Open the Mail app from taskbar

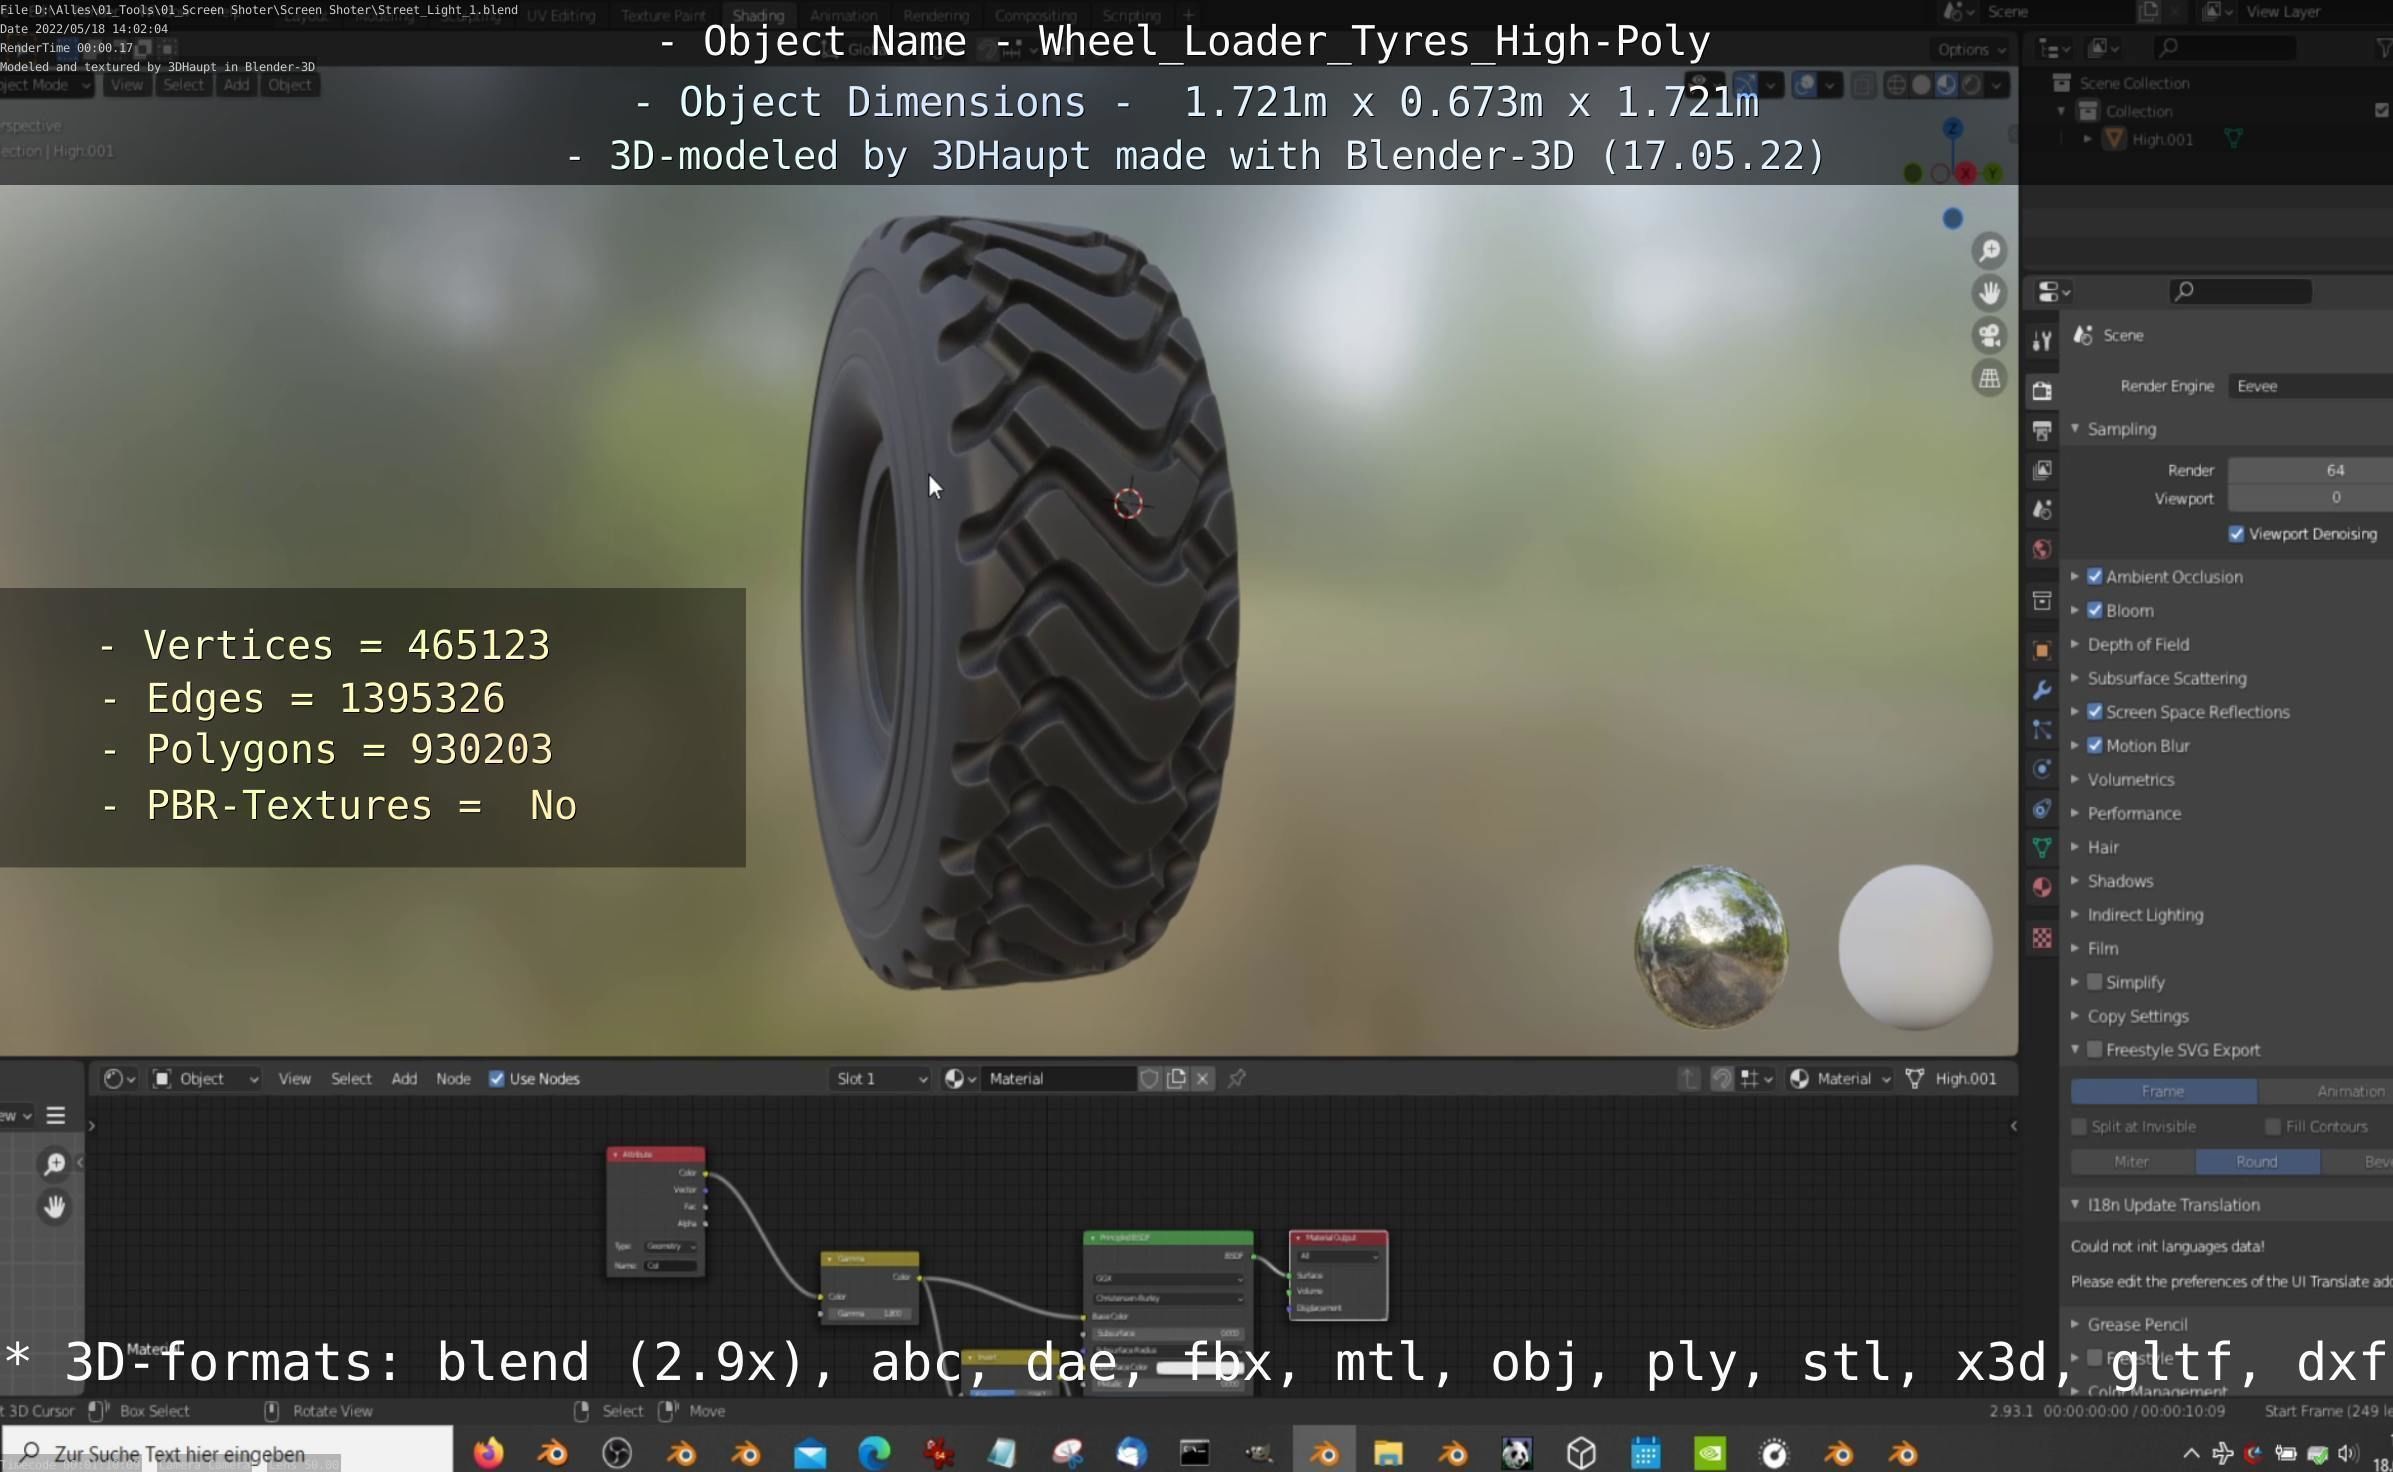coord(809,1453)
